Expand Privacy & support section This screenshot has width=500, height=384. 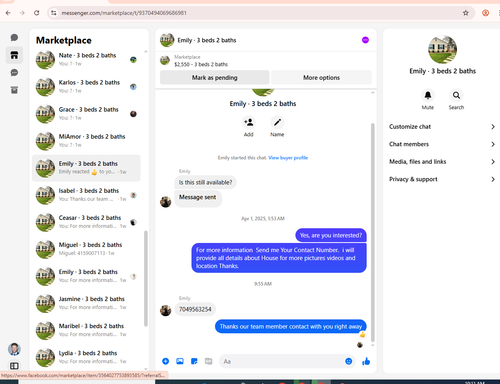click(x=442, y=179)
